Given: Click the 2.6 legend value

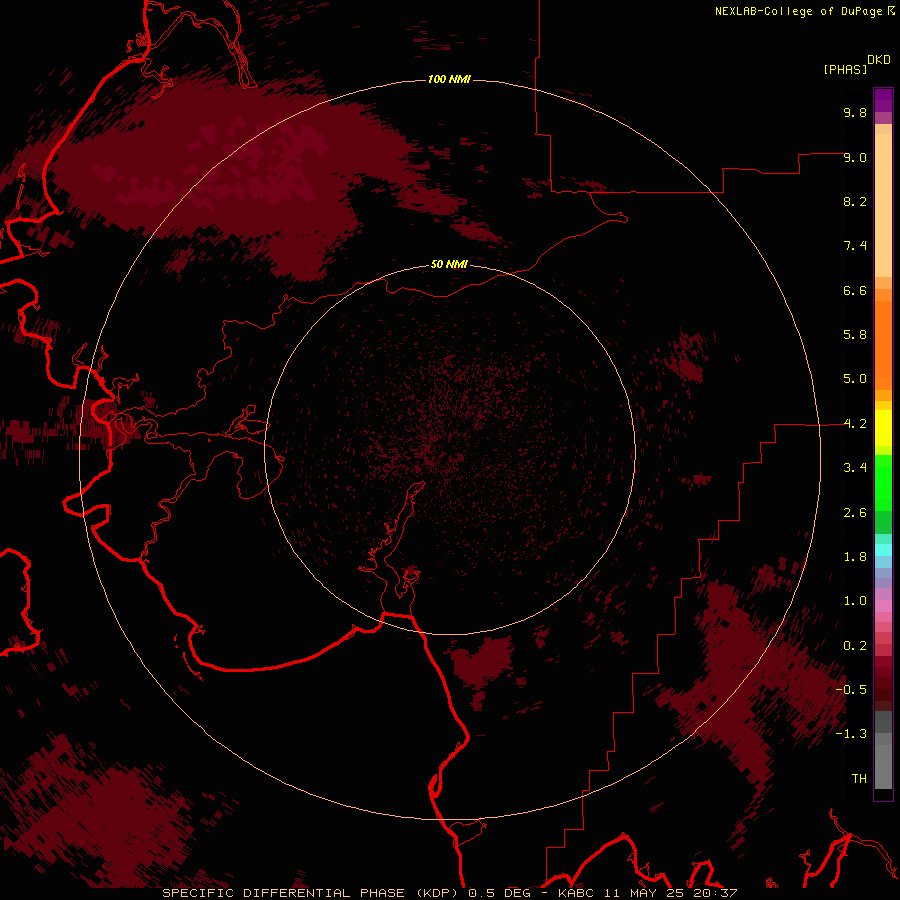Looking at the screenshot, I should [855, 513].
